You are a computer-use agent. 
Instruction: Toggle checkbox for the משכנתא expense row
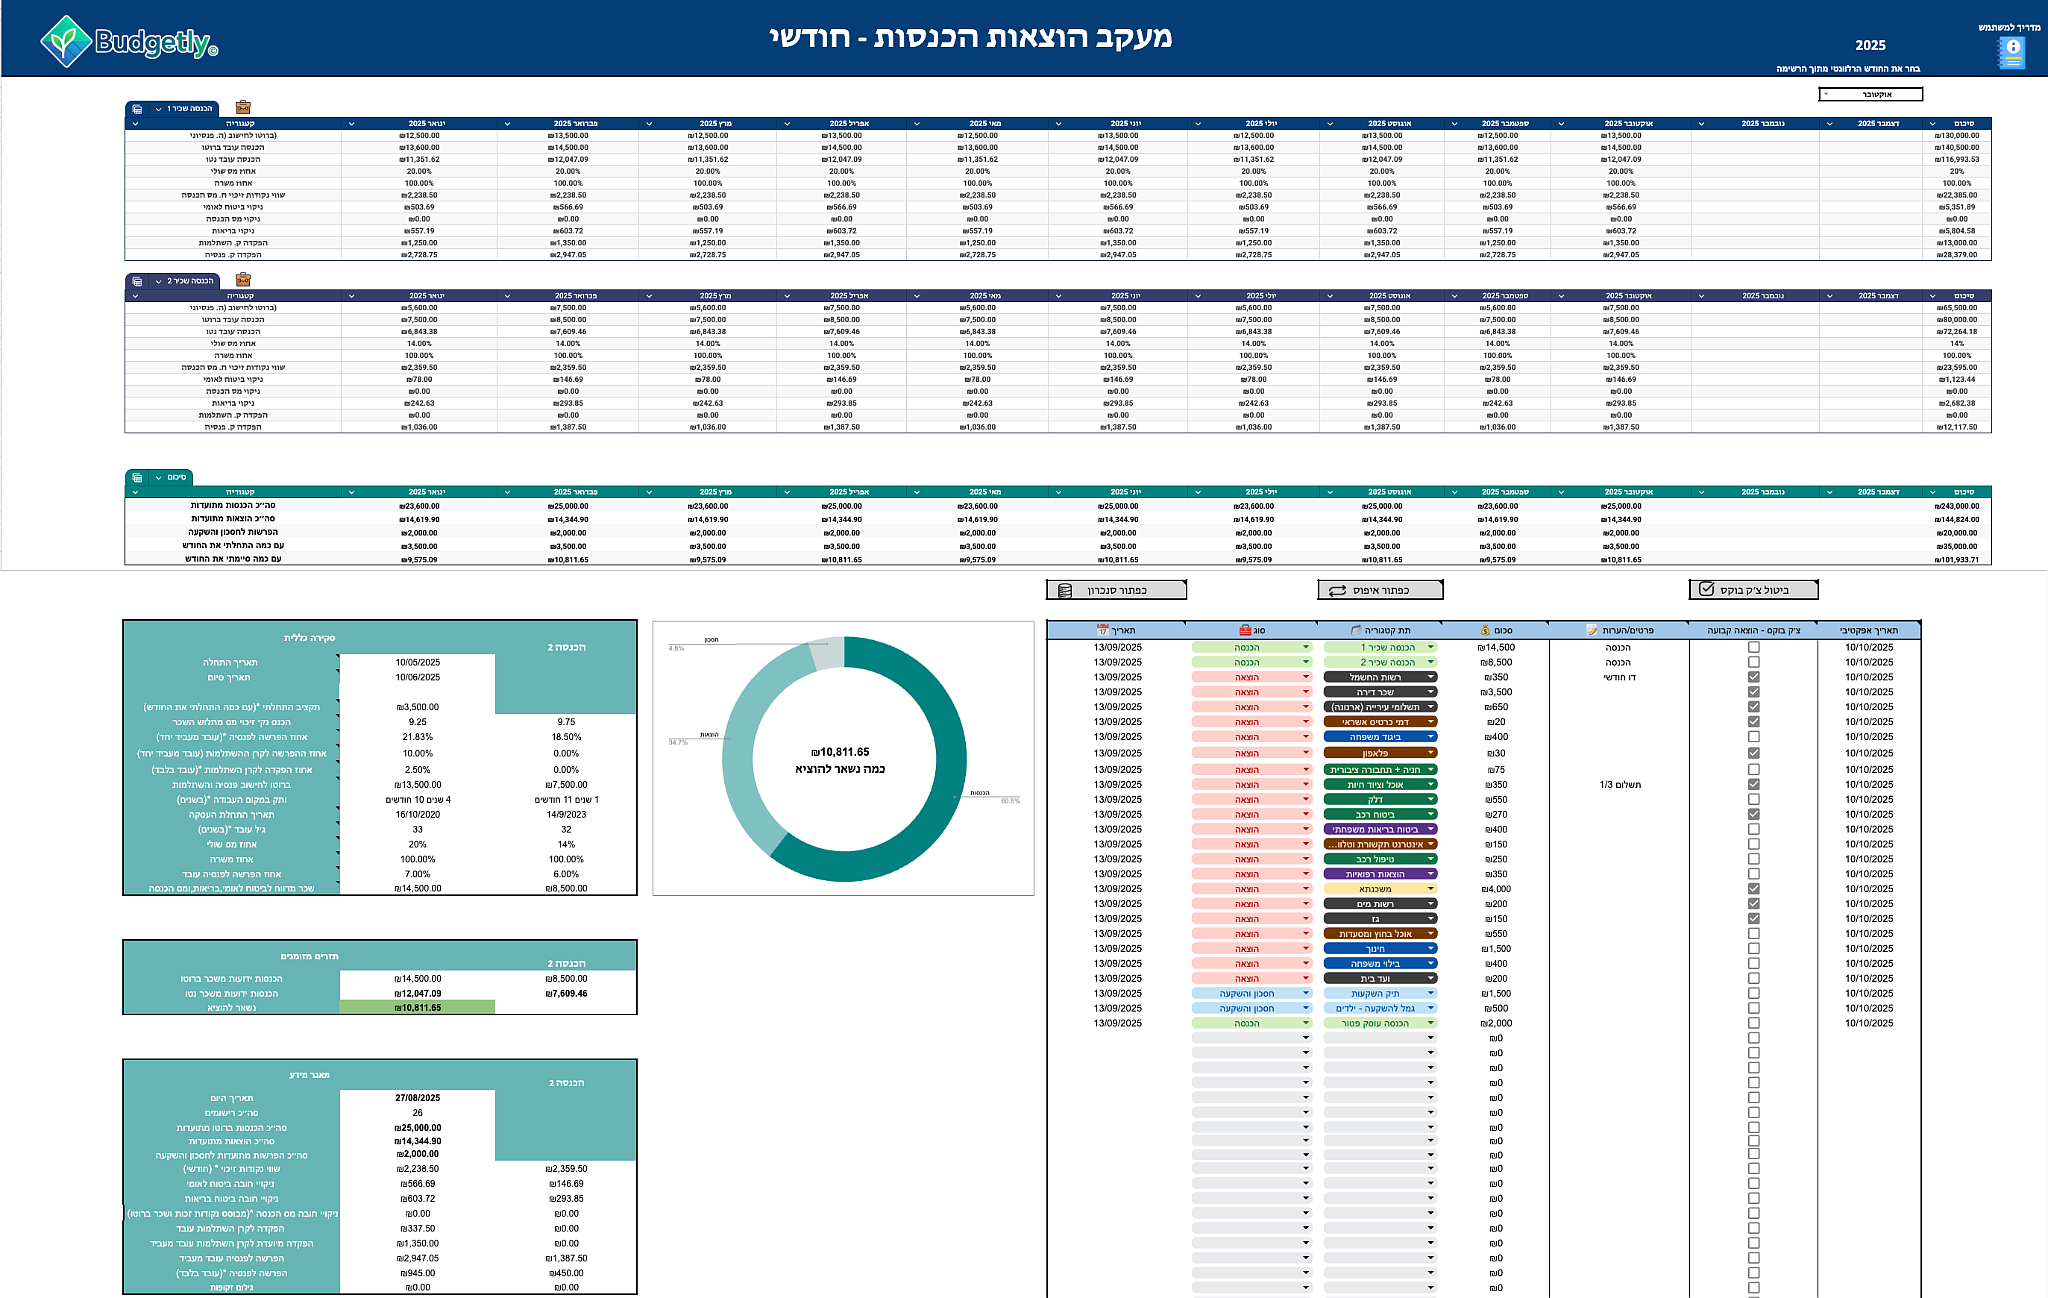pos(1753,888)
